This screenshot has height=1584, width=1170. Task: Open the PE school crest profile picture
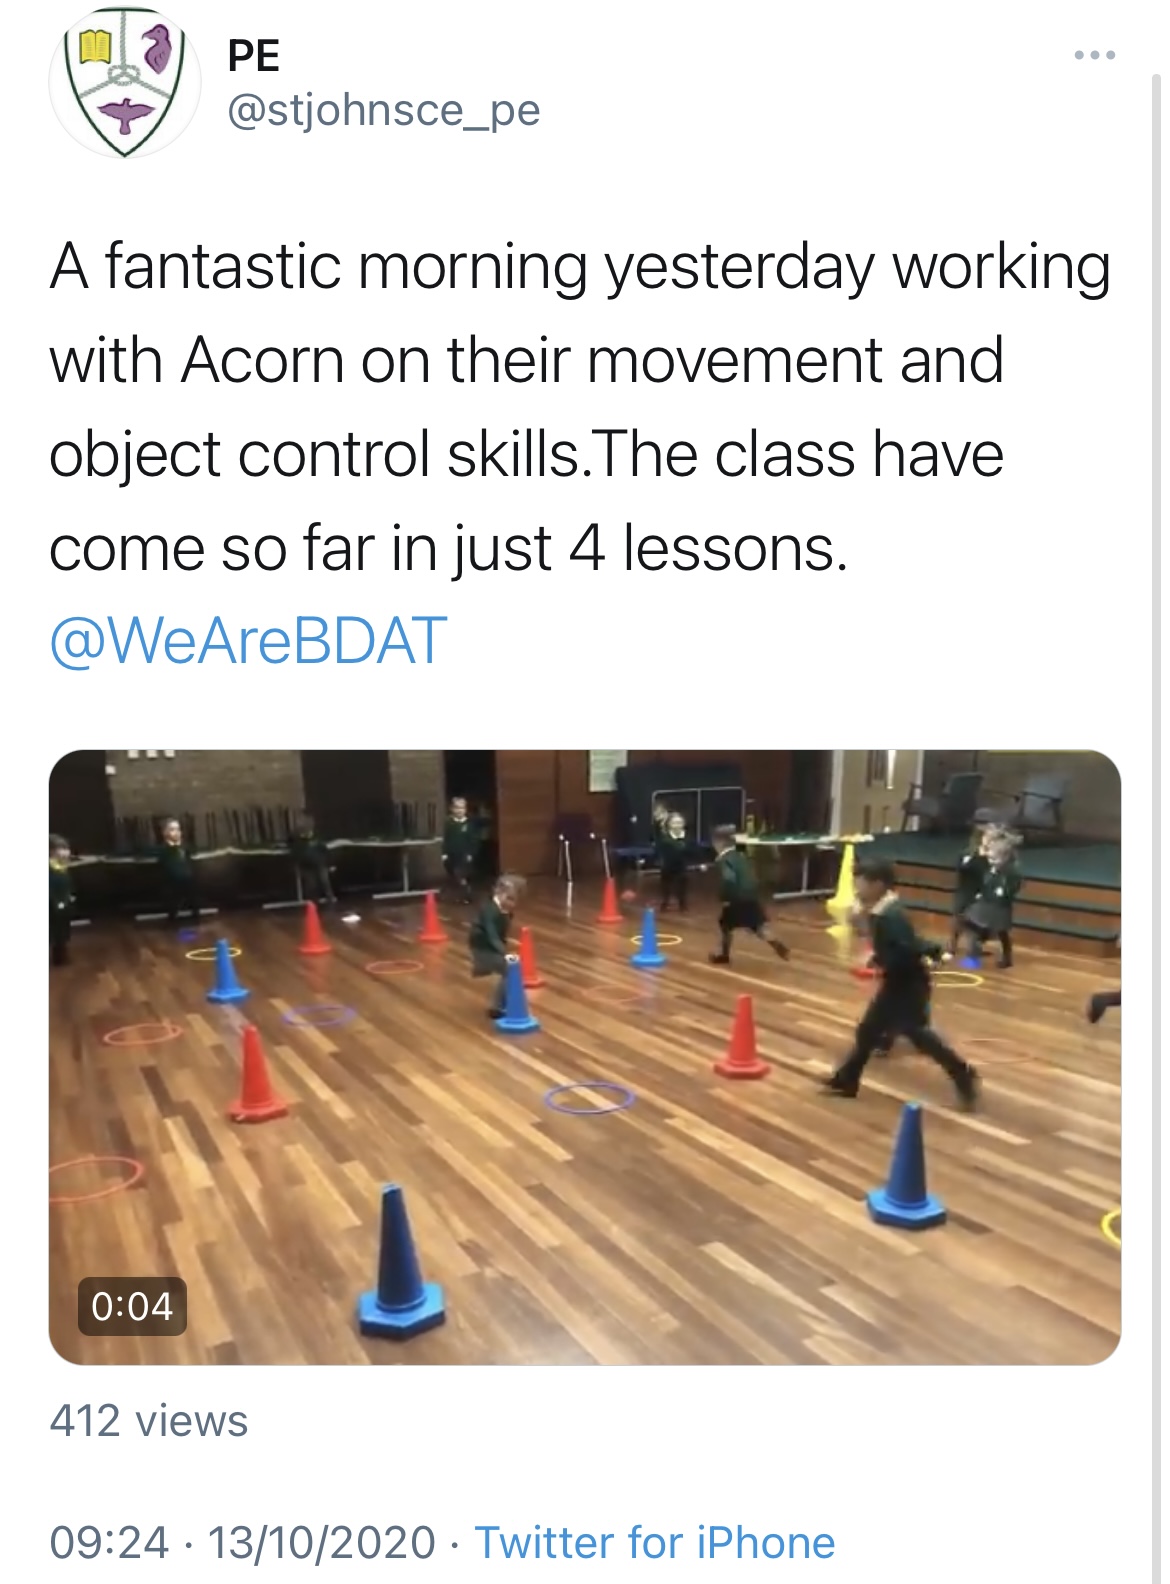click(125, 83)
